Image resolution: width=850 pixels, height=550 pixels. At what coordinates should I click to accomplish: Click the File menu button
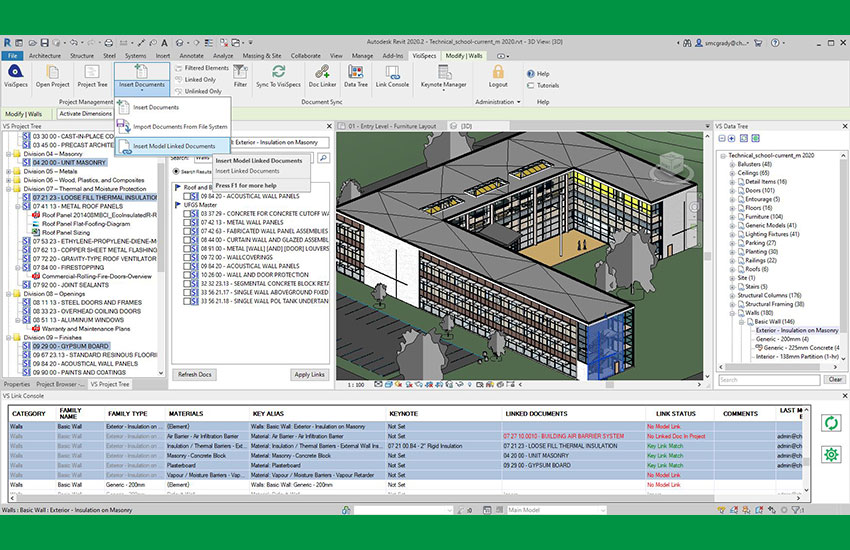tap(12, 56)
